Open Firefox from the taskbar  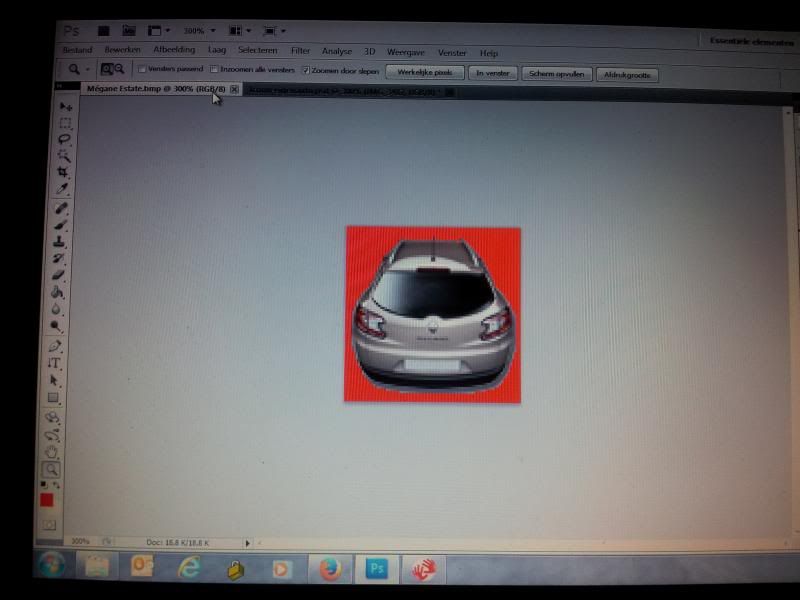coord(331,568)
